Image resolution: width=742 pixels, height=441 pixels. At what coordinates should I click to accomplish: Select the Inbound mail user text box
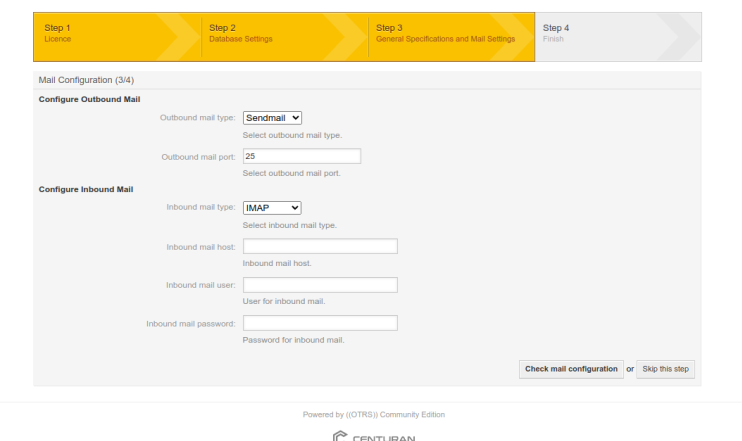[x=320, y=285]
